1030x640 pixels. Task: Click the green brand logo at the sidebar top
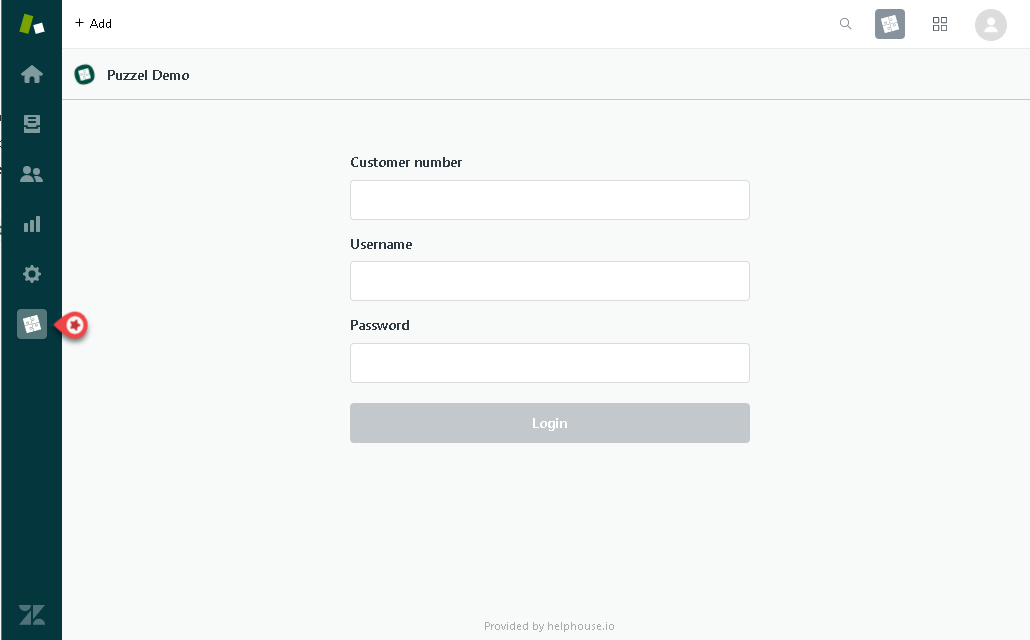pyautogui.click(x=32, y=24)
